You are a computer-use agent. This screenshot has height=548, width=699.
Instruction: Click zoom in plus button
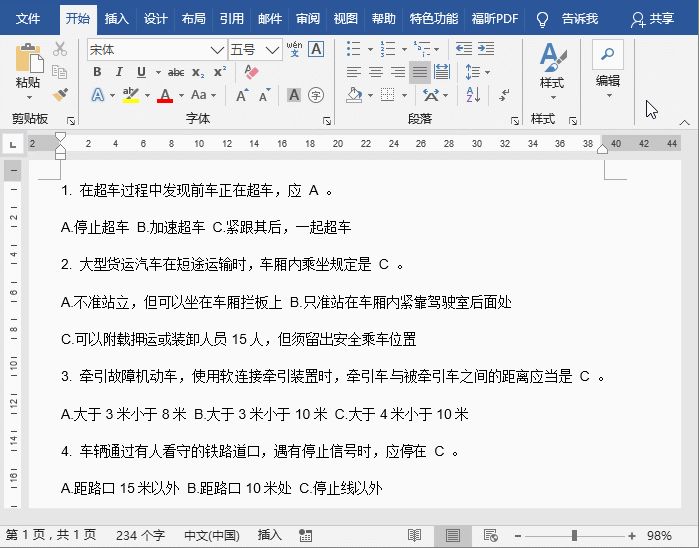coord(632,536)
